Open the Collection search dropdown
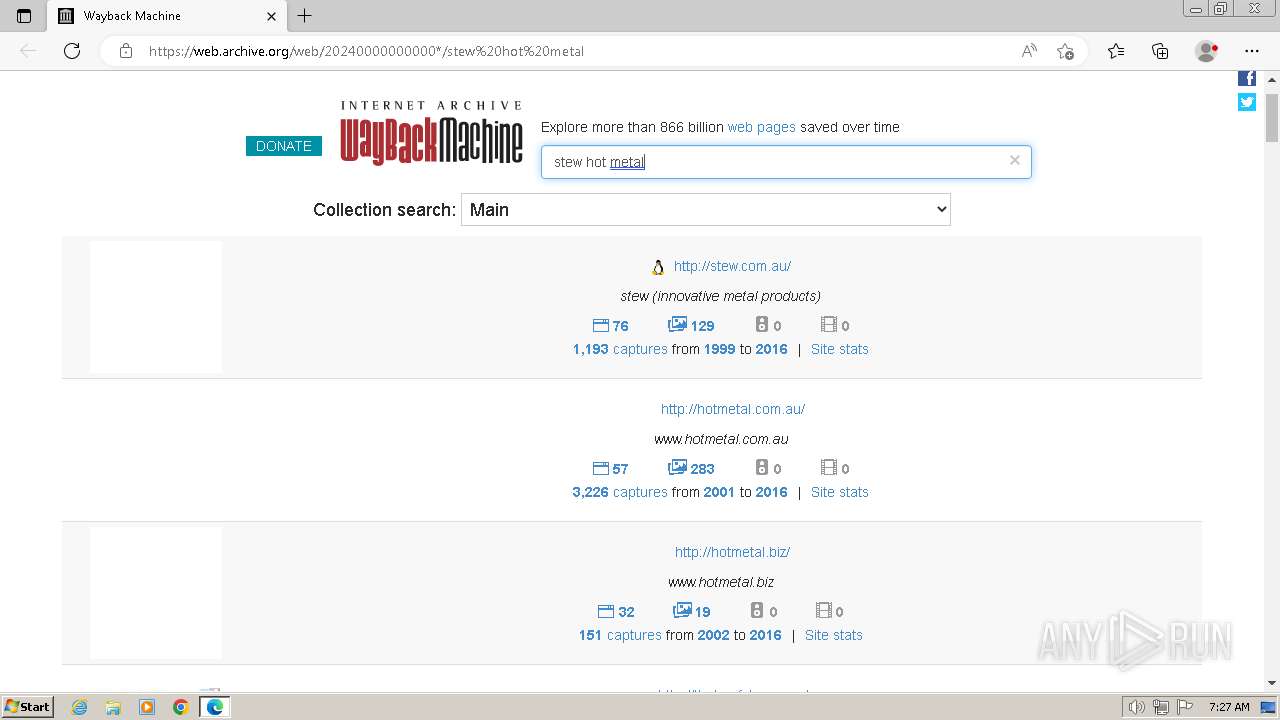 point(705,209)
